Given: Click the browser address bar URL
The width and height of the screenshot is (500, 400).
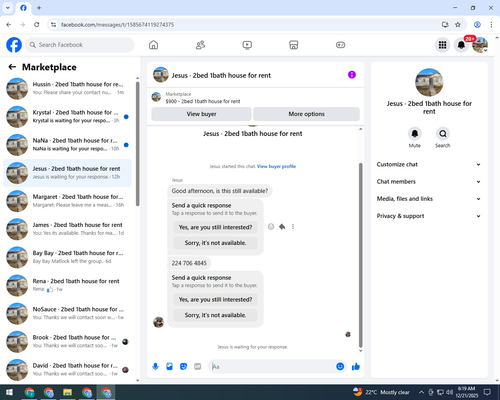Looking at the screenshot, I should pos(117,25).
